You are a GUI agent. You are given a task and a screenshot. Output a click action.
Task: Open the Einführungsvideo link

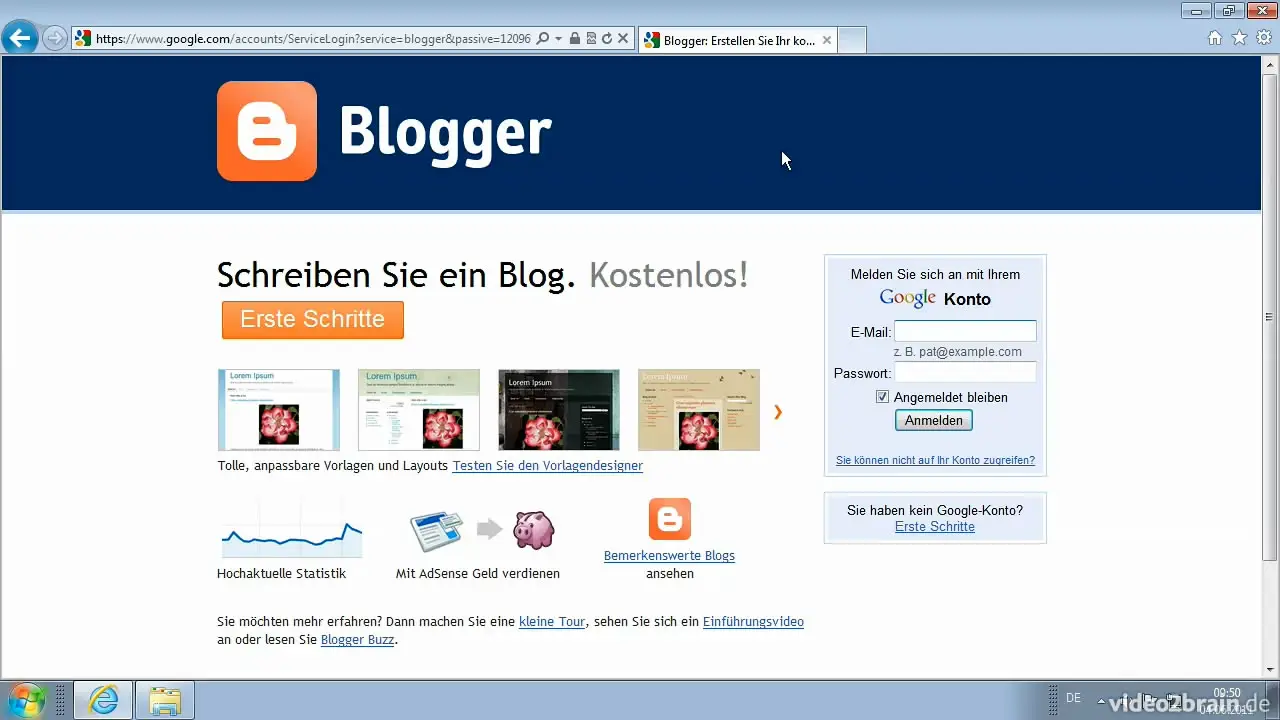coord(753,622)
